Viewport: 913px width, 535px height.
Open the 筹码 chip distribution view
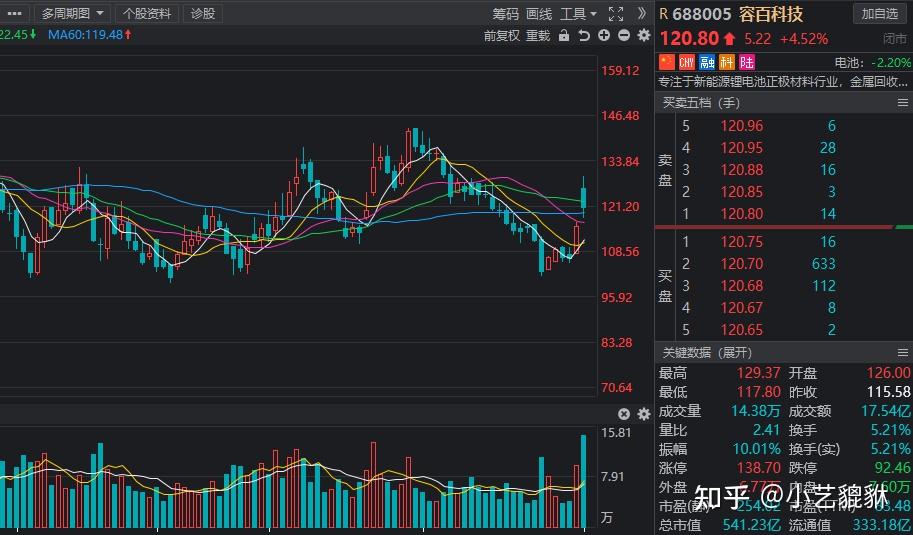(x=505, y=14)
